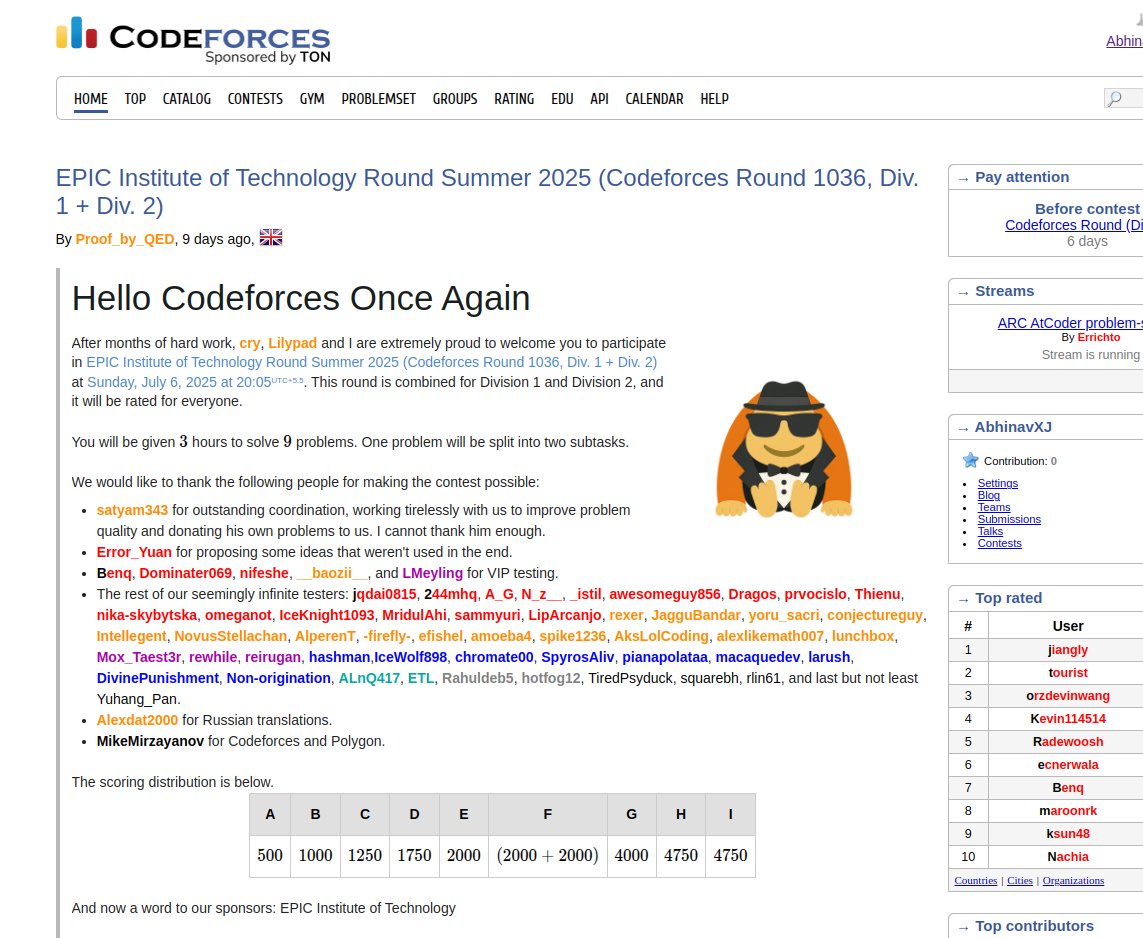This screenshot has width=1143, height=938.
Task: Open DivinePunishment's profile
Action: coord(157,679)
